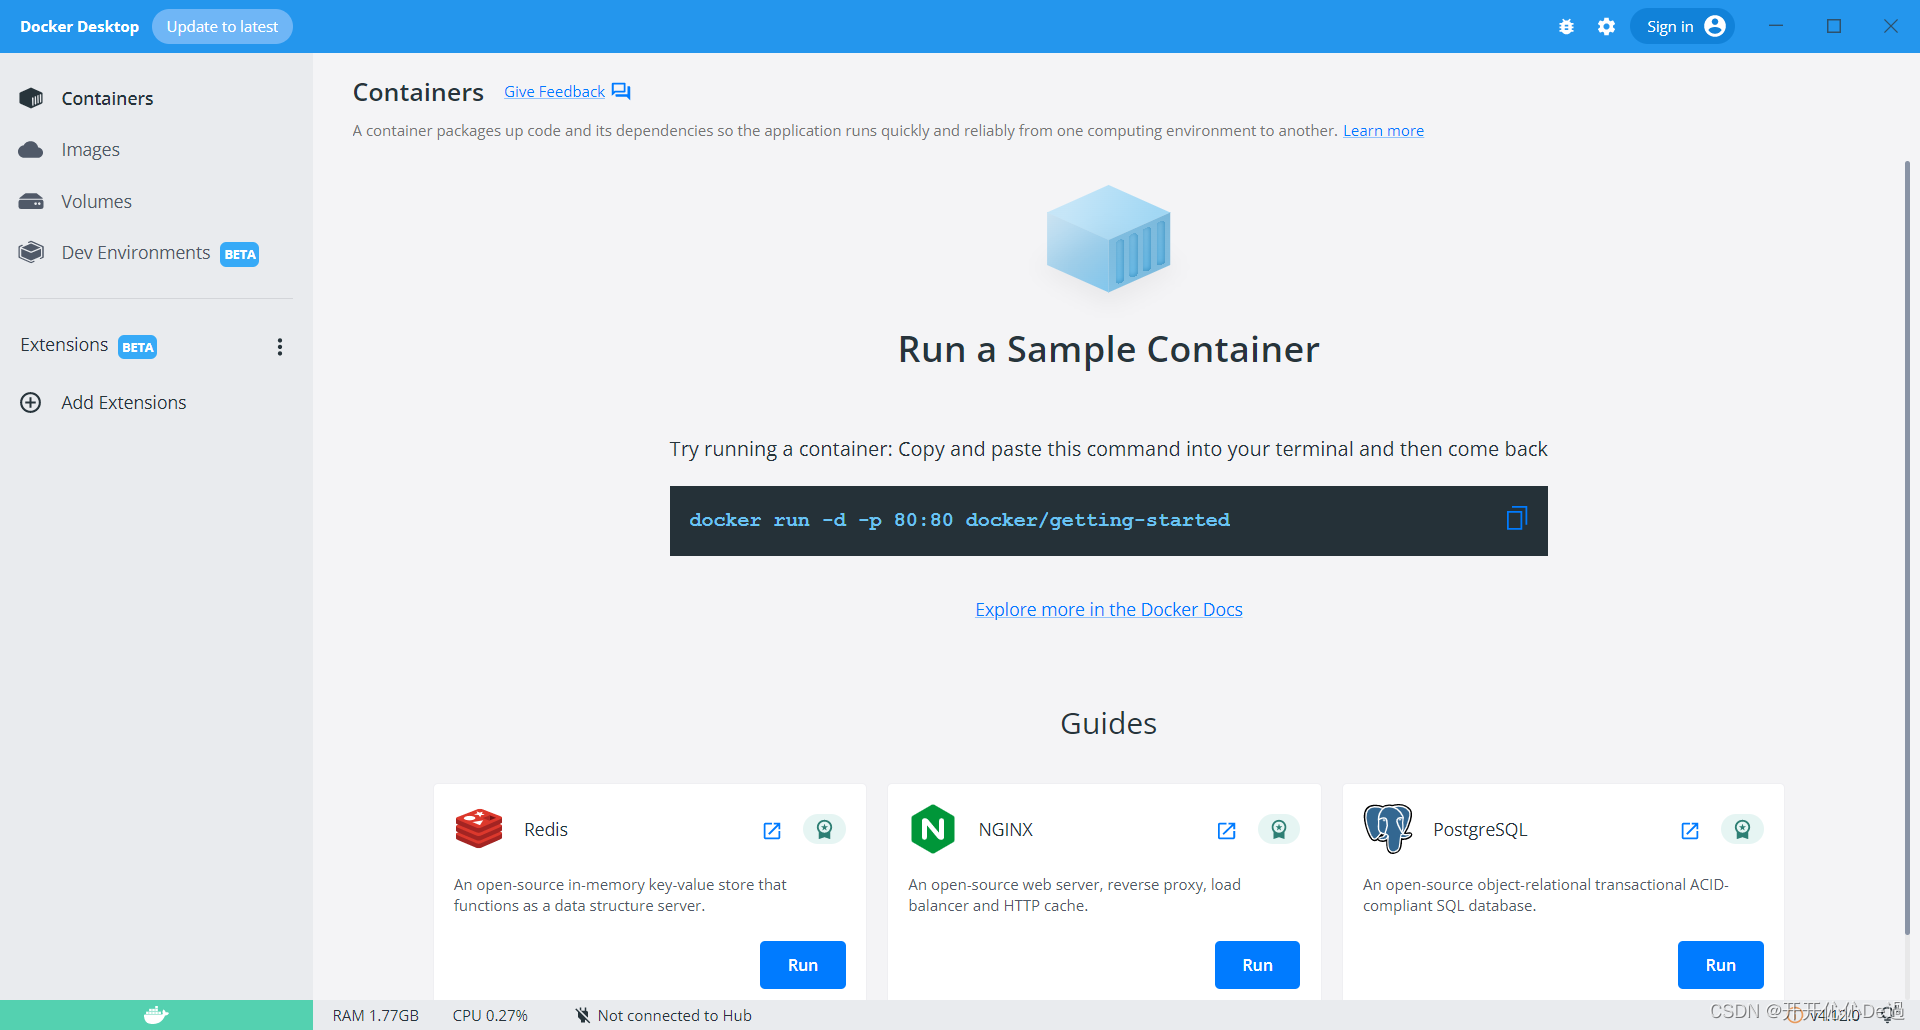
Task: Click the Redis official image badge
Action: [824, 829]
